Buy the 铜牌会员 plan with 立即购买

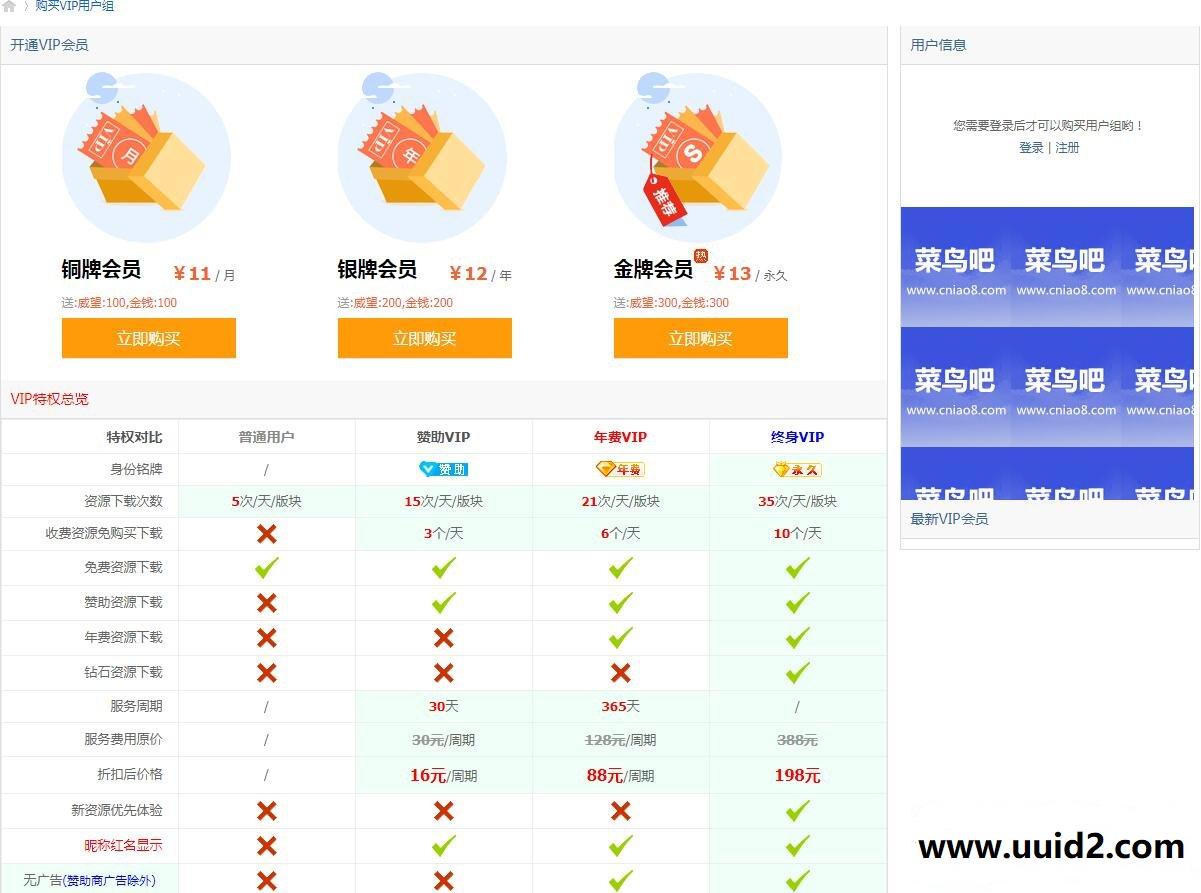point(149,338)
